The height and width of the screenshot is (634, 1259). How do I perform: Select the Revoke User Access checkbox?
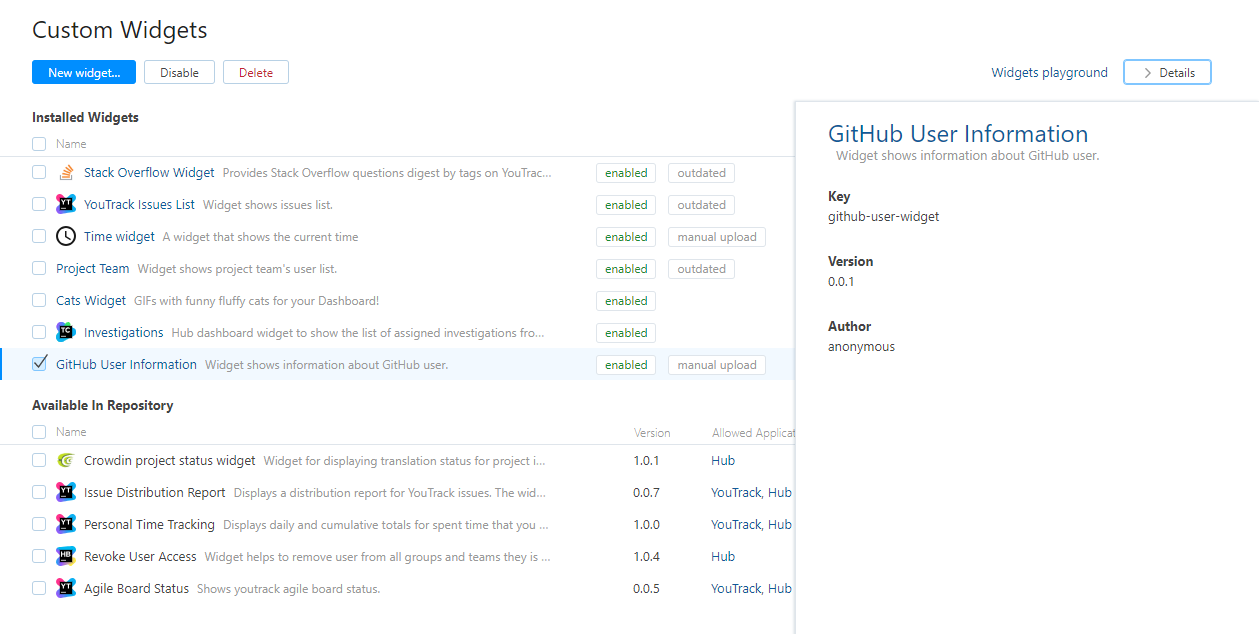click(x=39, y=556)
